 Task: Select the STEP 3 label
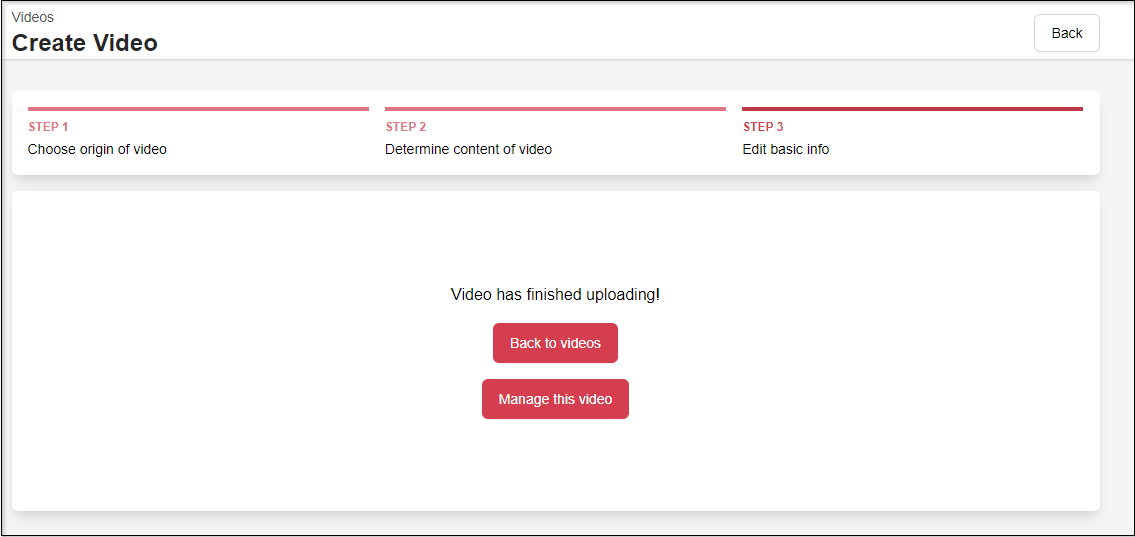tap(763, 127)
